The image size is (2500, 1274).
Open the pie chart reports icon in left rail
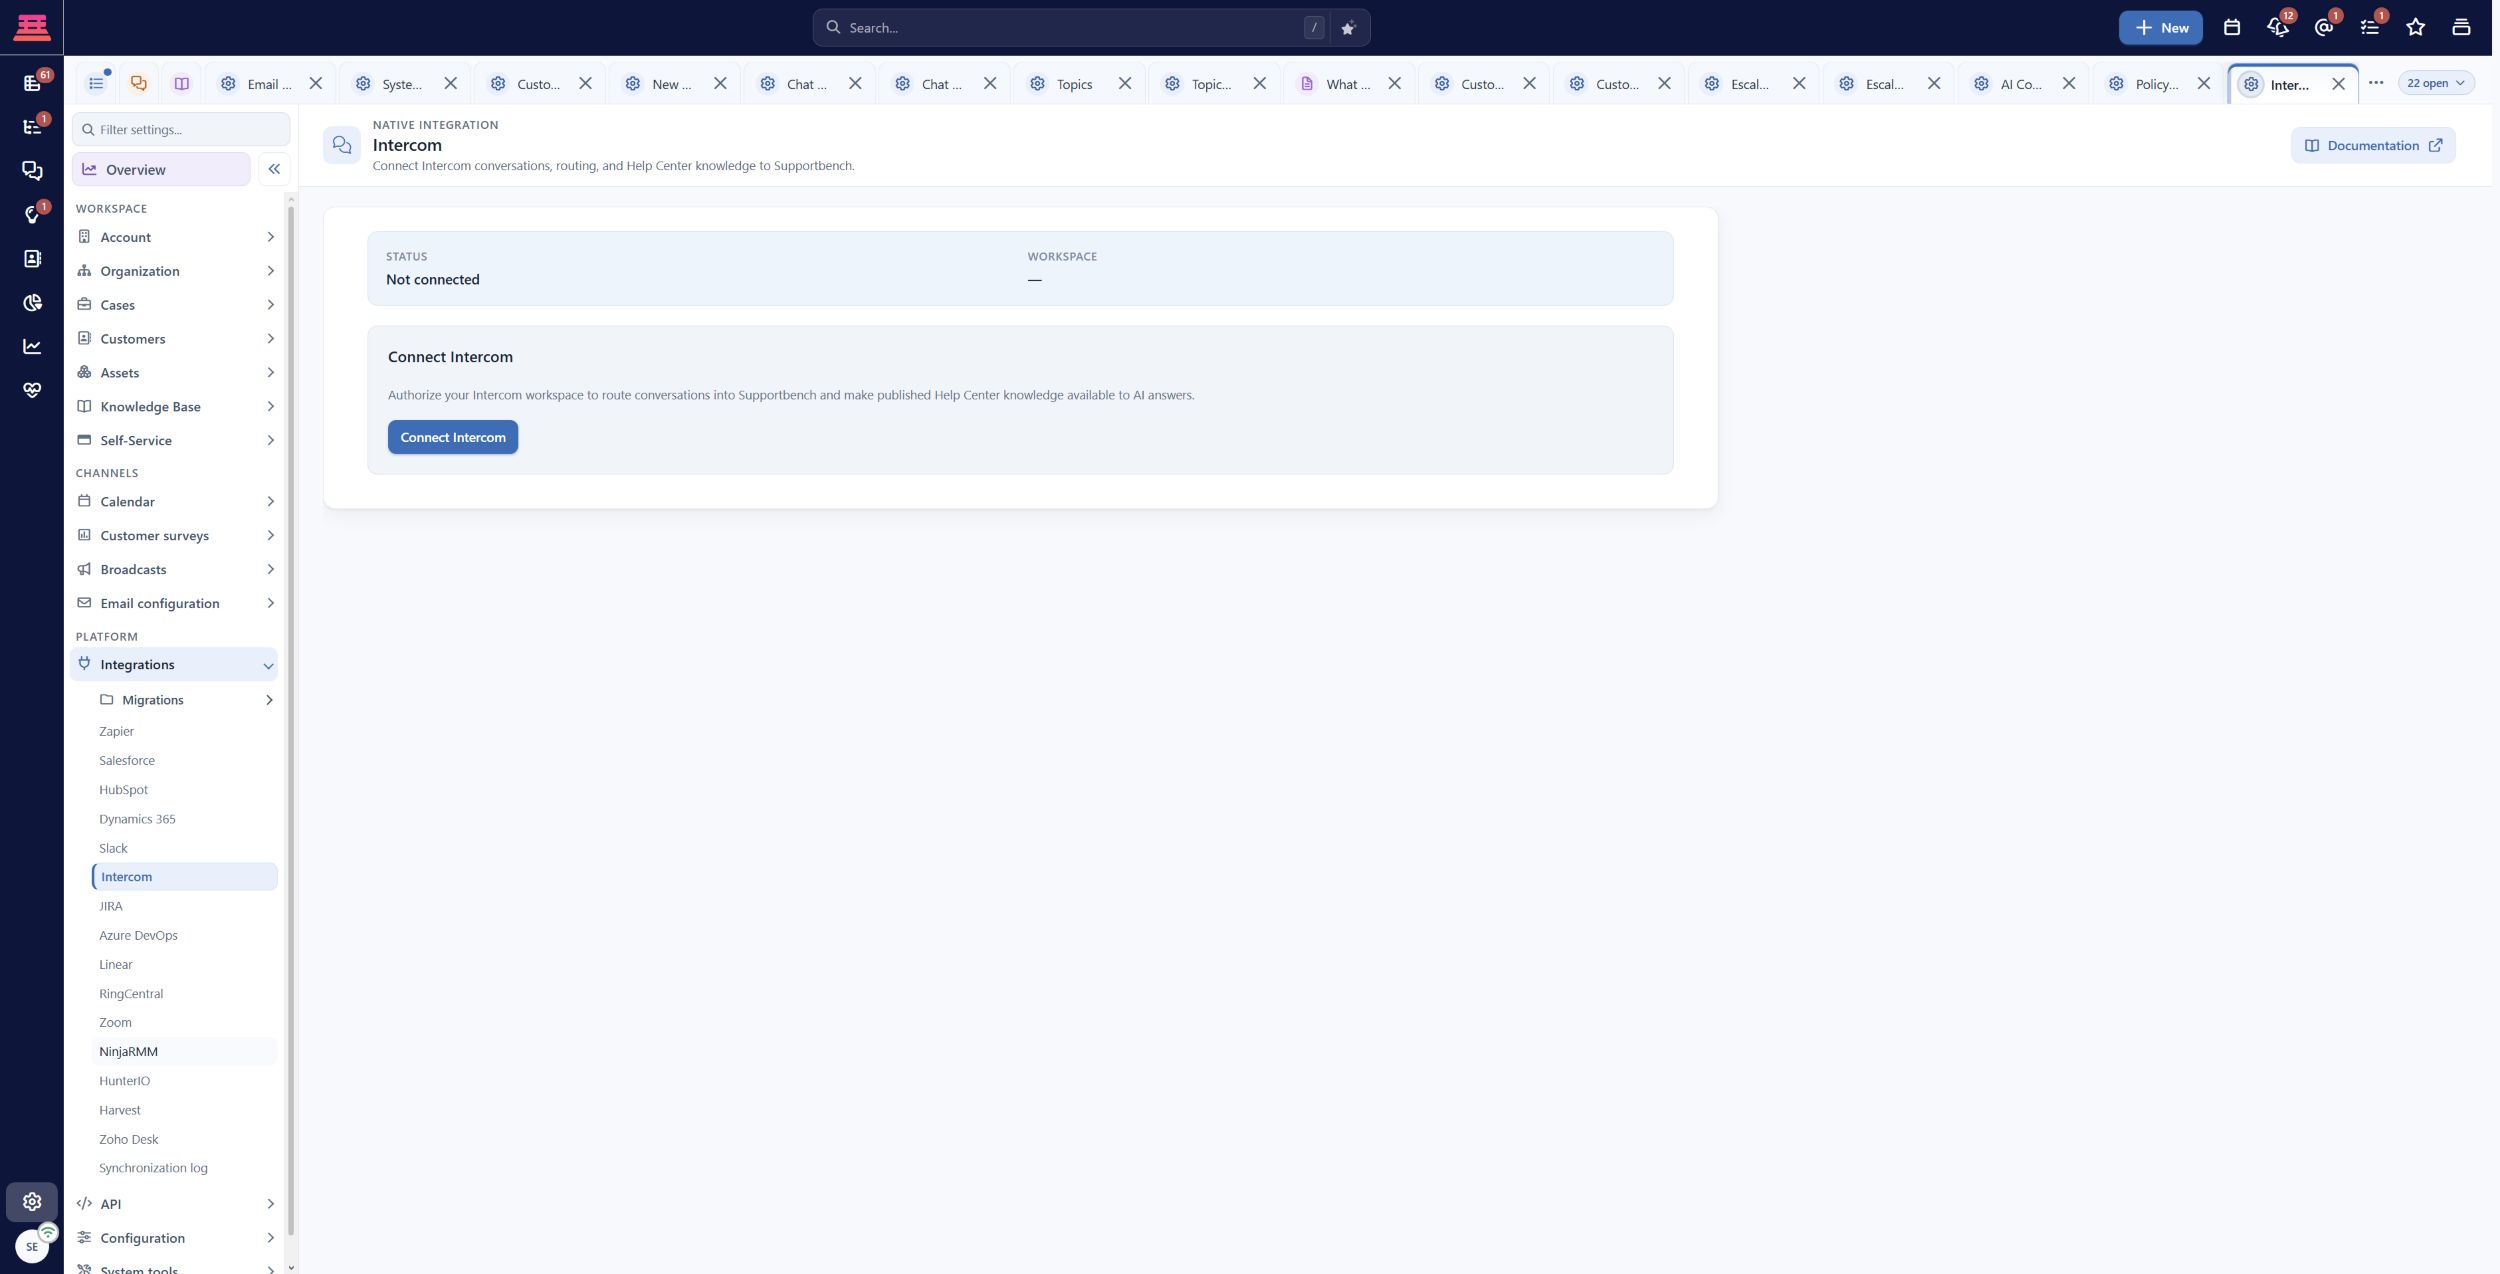point(32,303)
